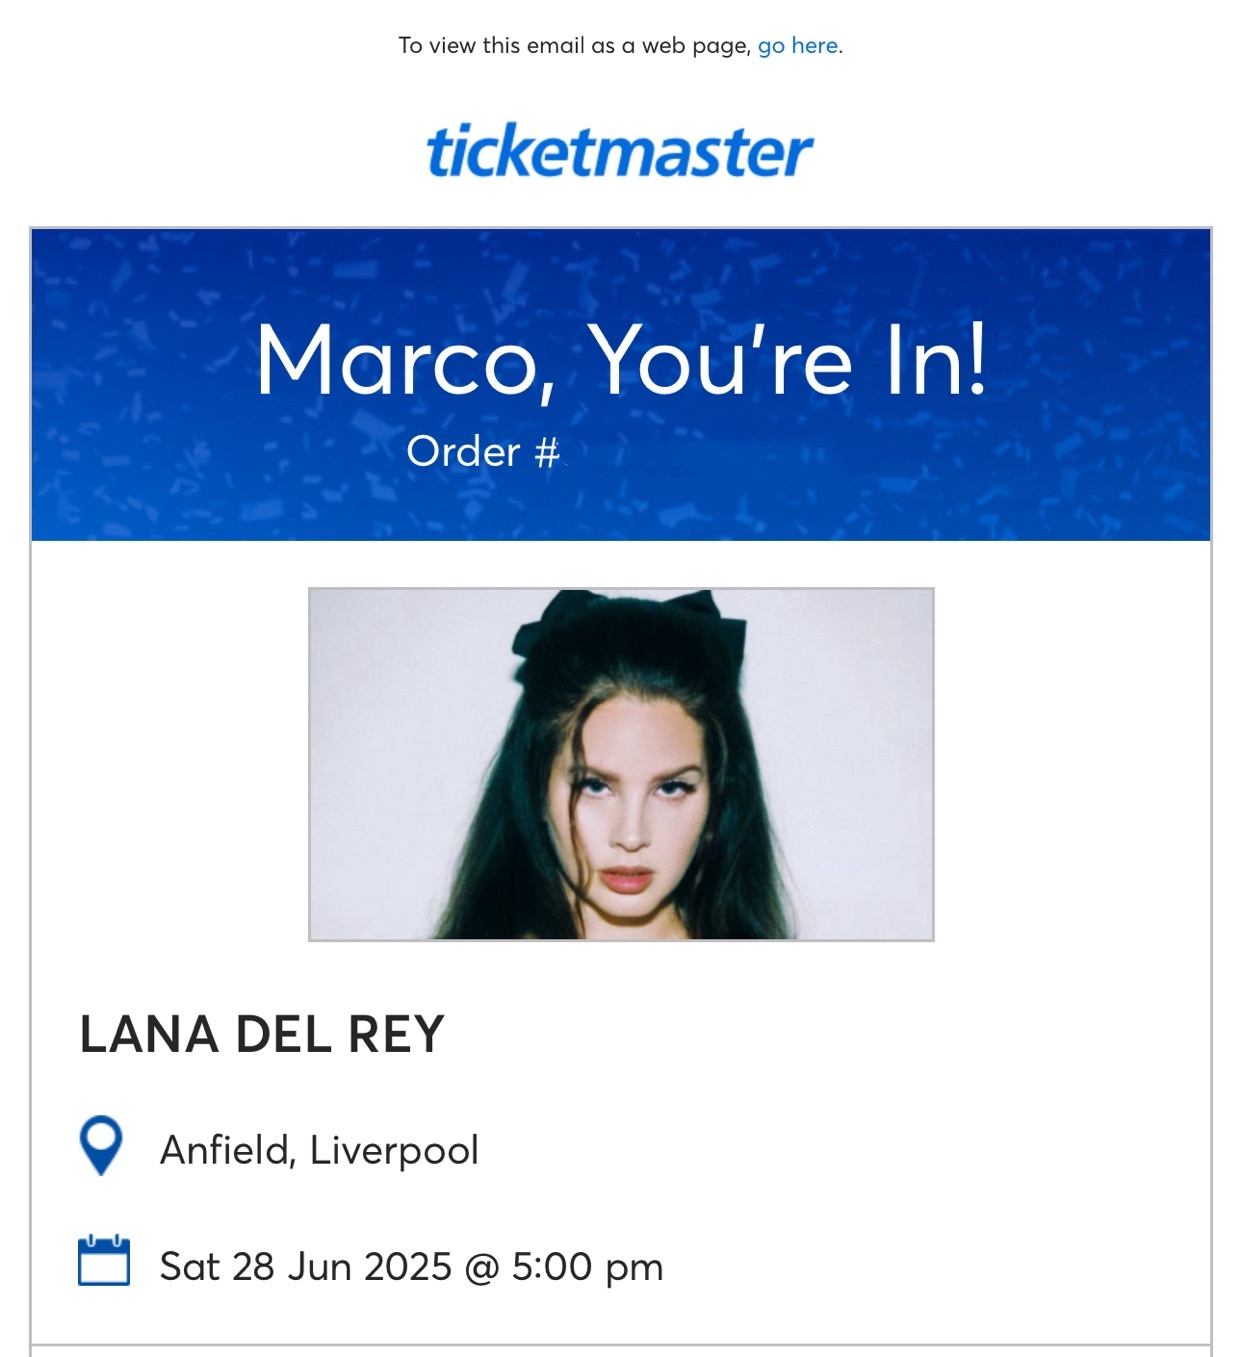Click the 'Sat 28 Jun 2025' date text
This screenshot has height=1357, width=1242.
click(x=306, y=1266)
